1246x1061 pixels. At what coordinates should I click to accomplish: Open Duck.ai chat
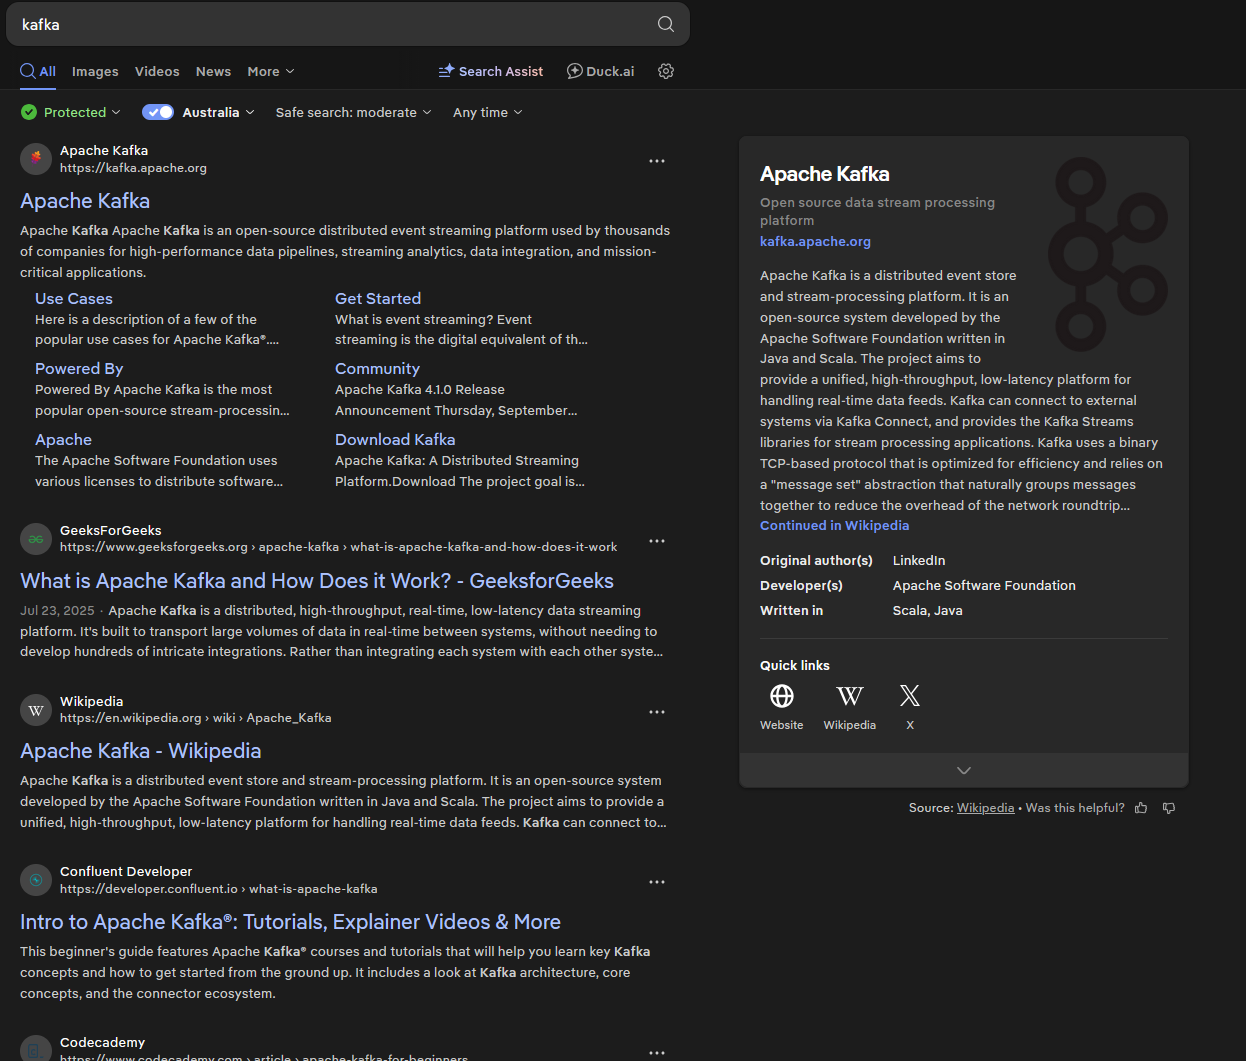601,71
